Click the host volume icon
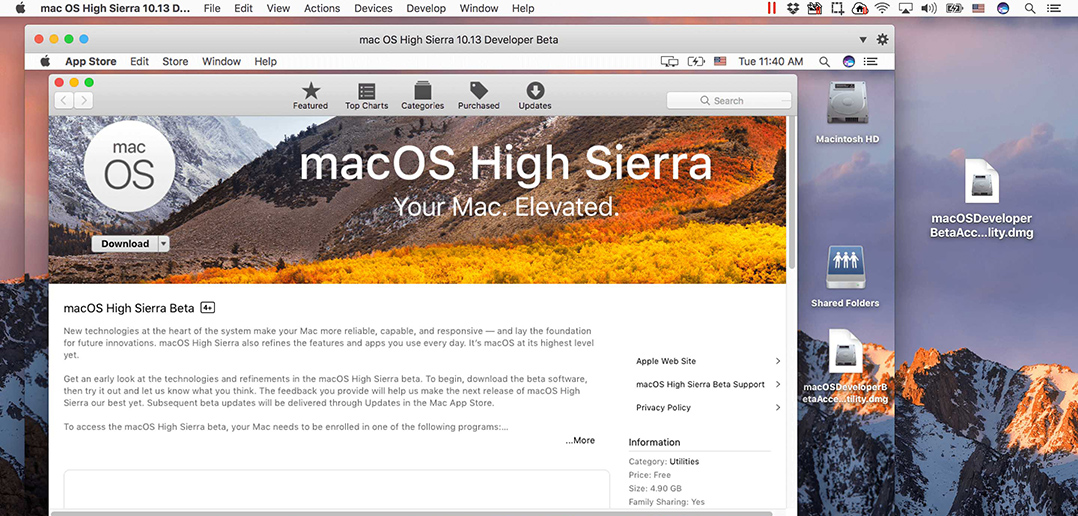This screenshot has height=516, width=1078. (928, 8)
